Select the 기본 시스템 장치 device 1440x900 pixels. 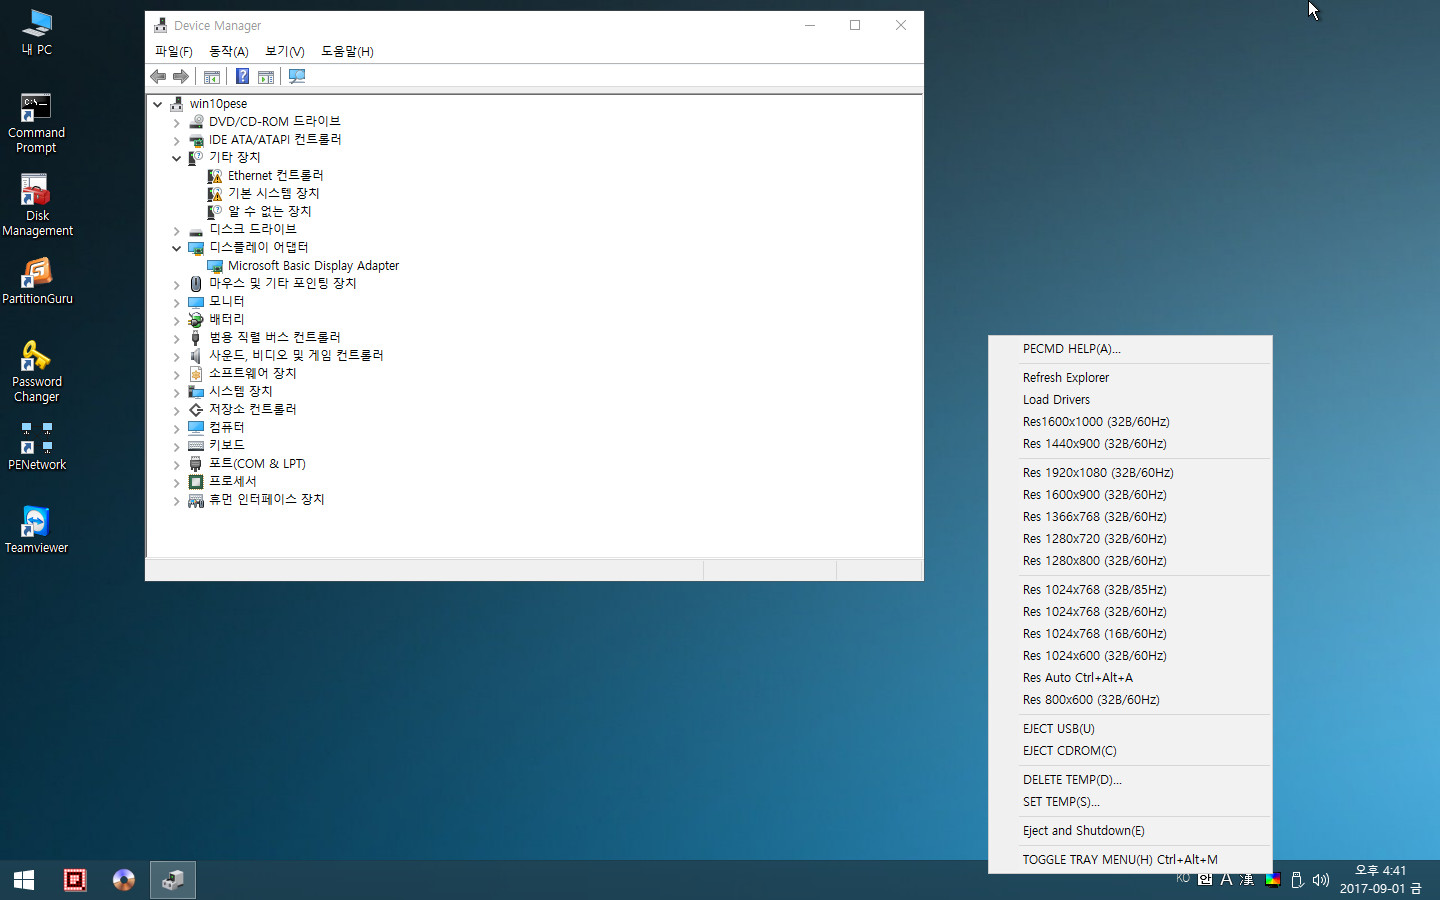(273, 194)
